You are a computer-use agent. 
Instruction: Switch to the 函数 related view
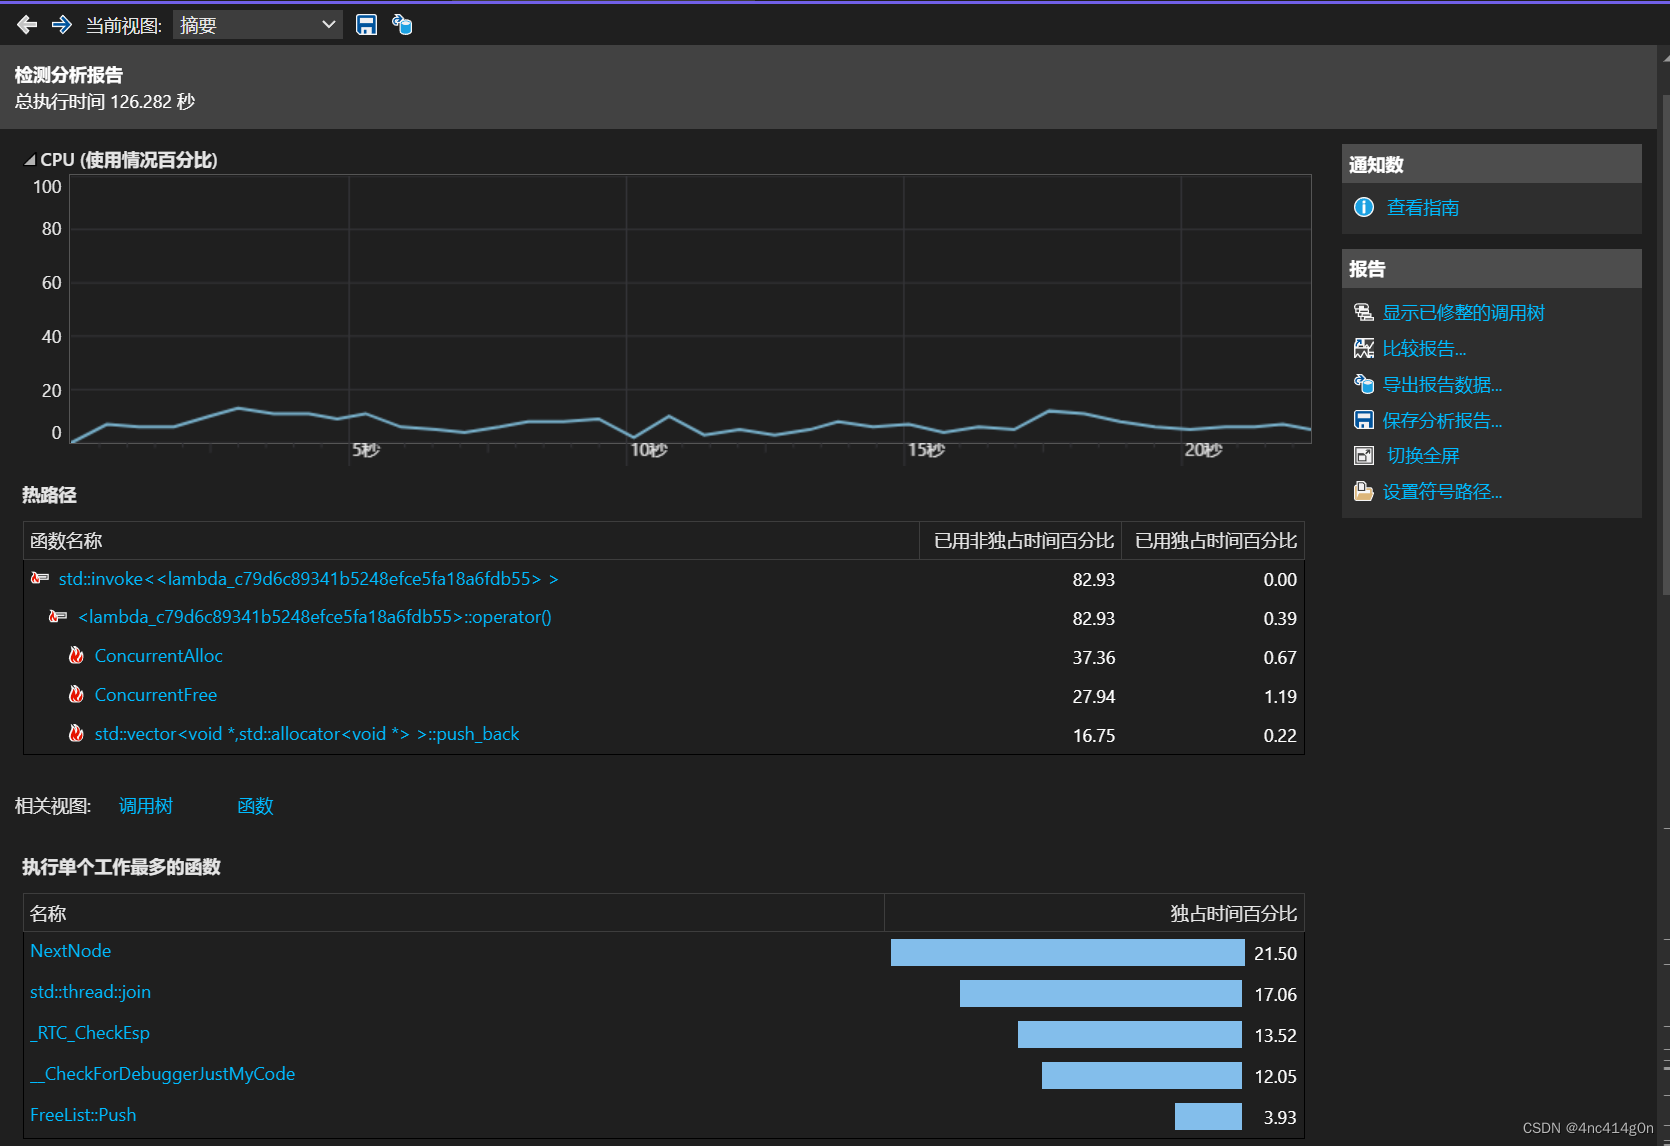click(255, 806)
